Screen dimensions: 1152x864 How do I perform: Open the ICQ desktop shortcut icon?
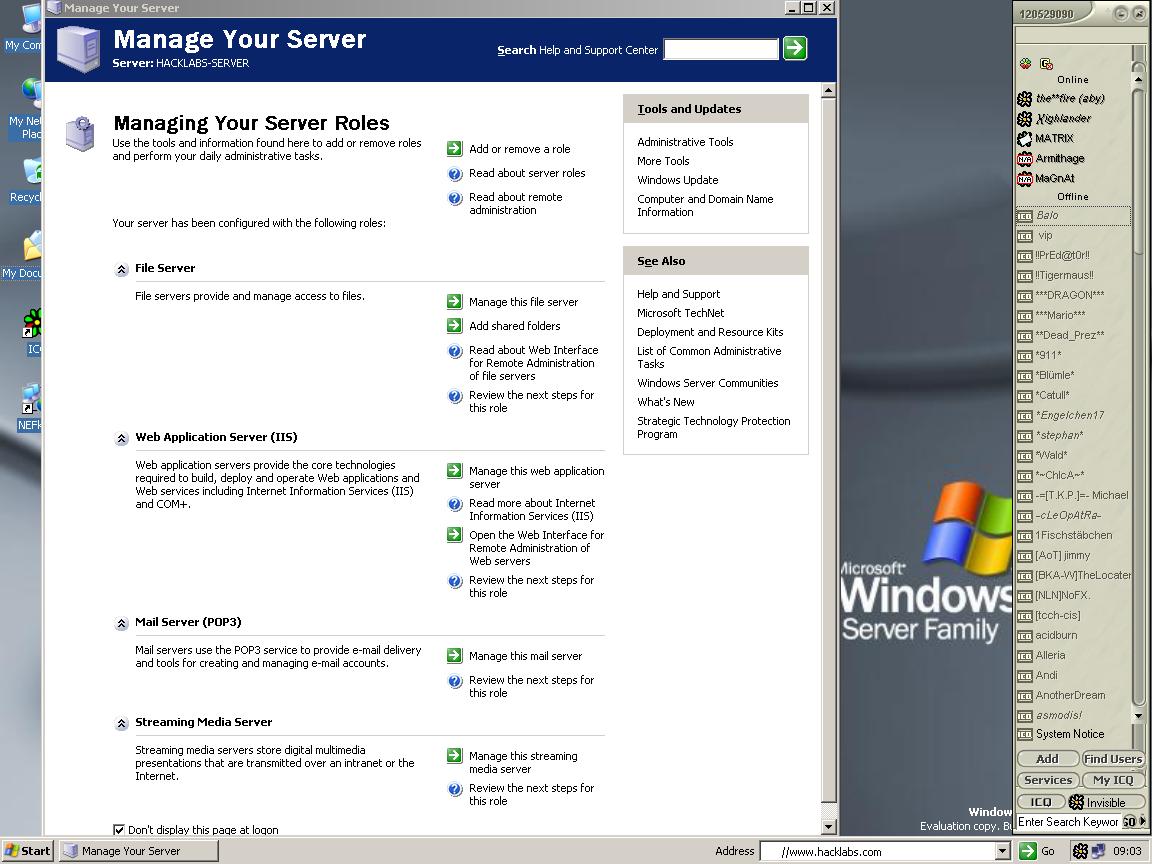[x=33, y=325]
